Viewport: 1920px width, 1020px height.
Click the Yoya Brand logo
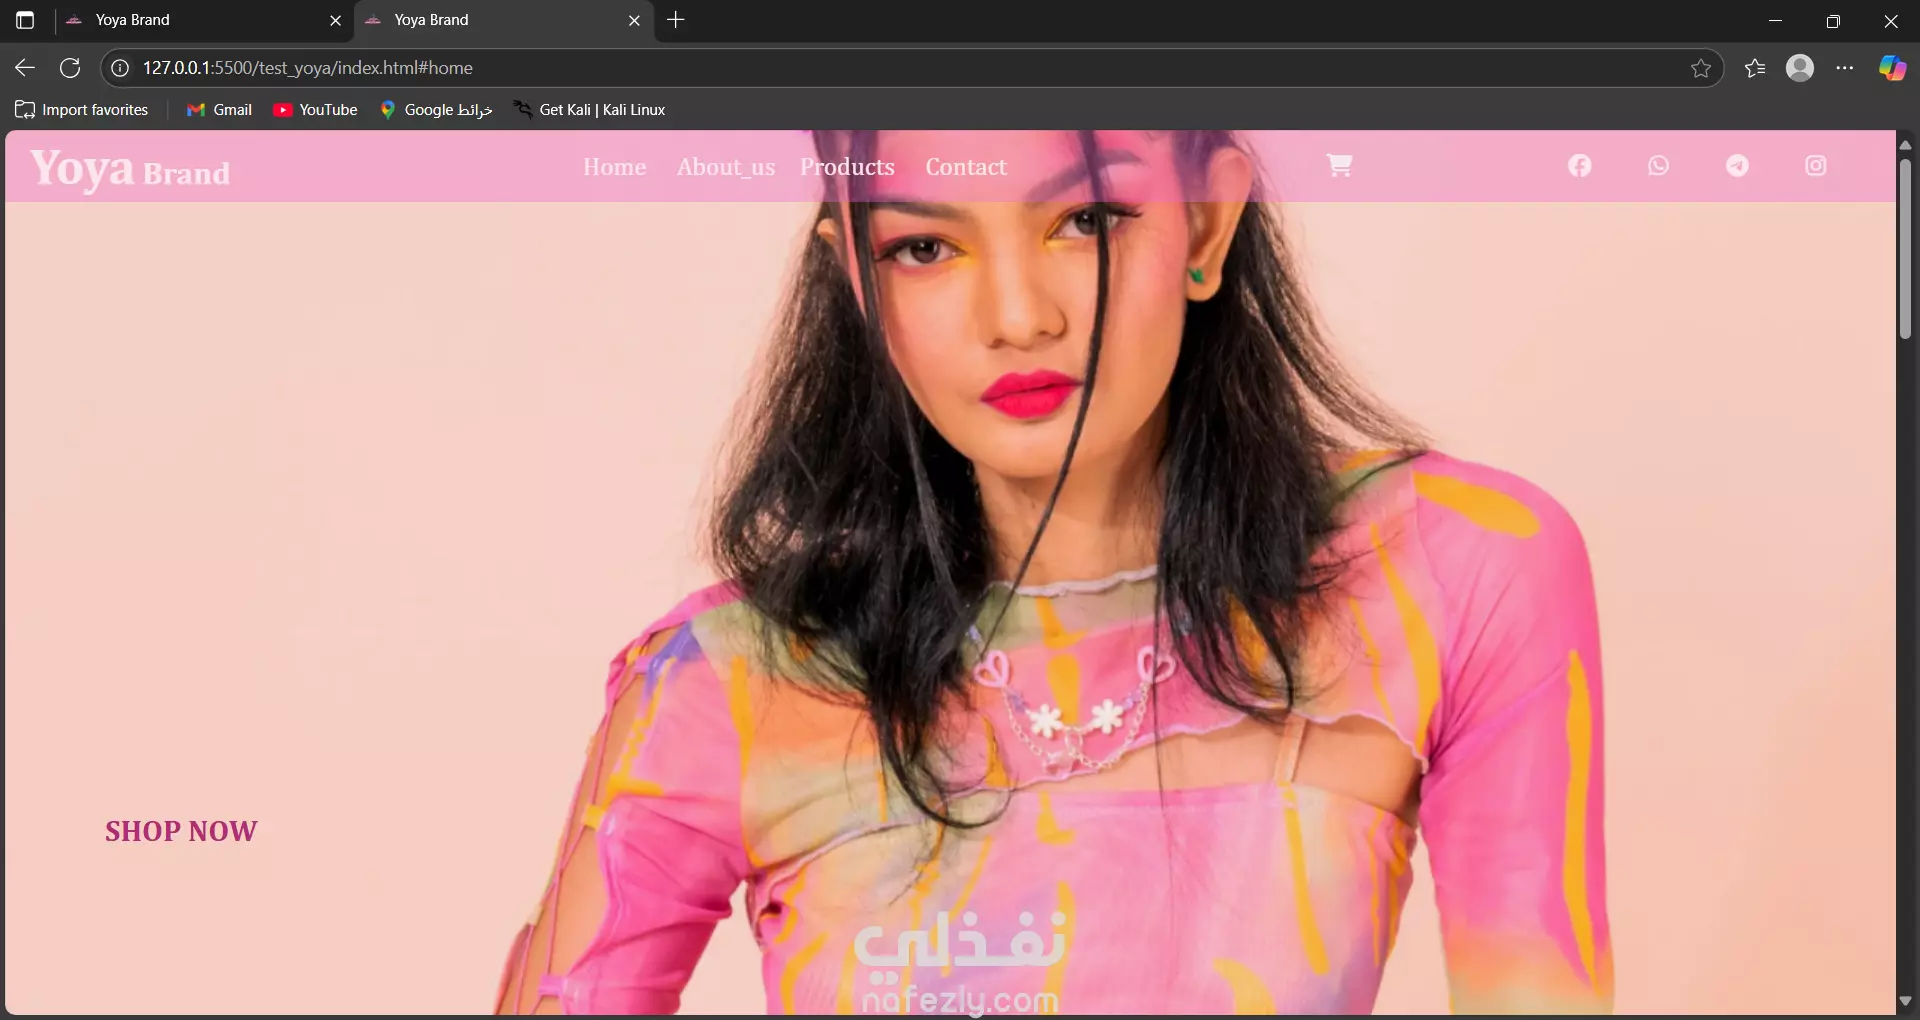click(130, 169)
